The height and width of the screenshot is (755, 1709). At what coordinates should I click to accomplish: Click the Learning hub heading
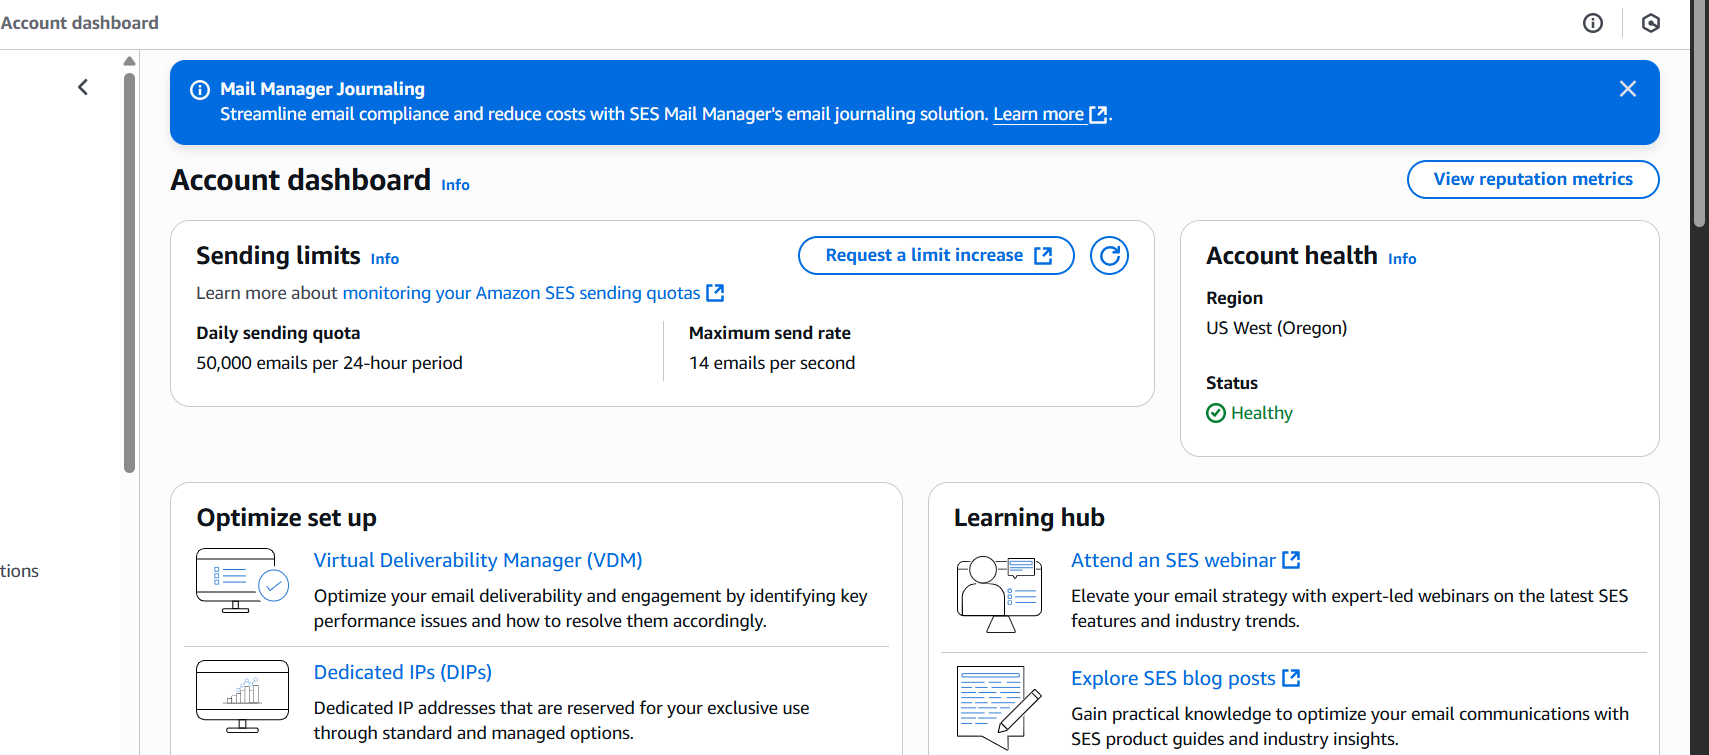(x=1029, y=518)
